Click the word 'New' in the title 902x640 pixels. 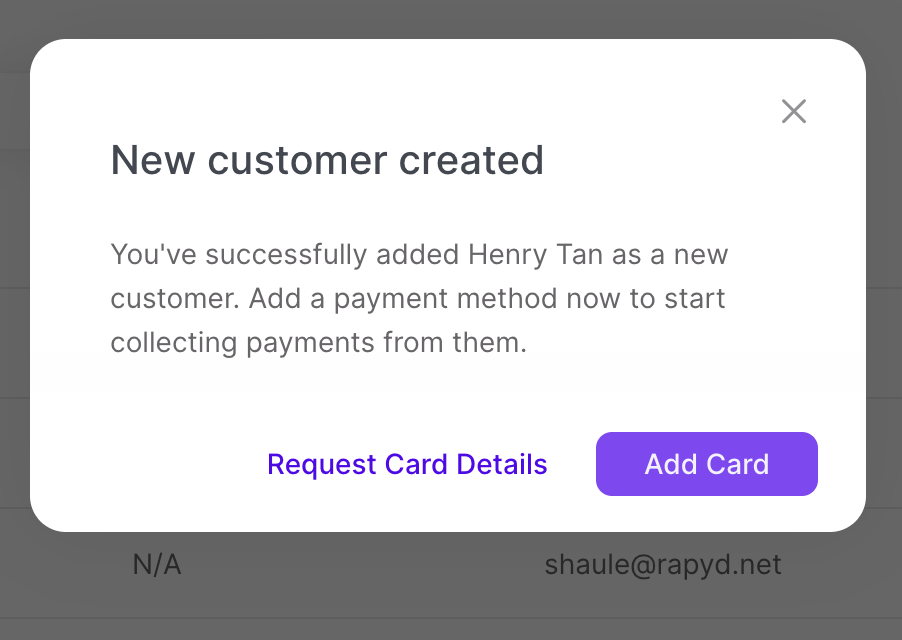tap(145, 160)
